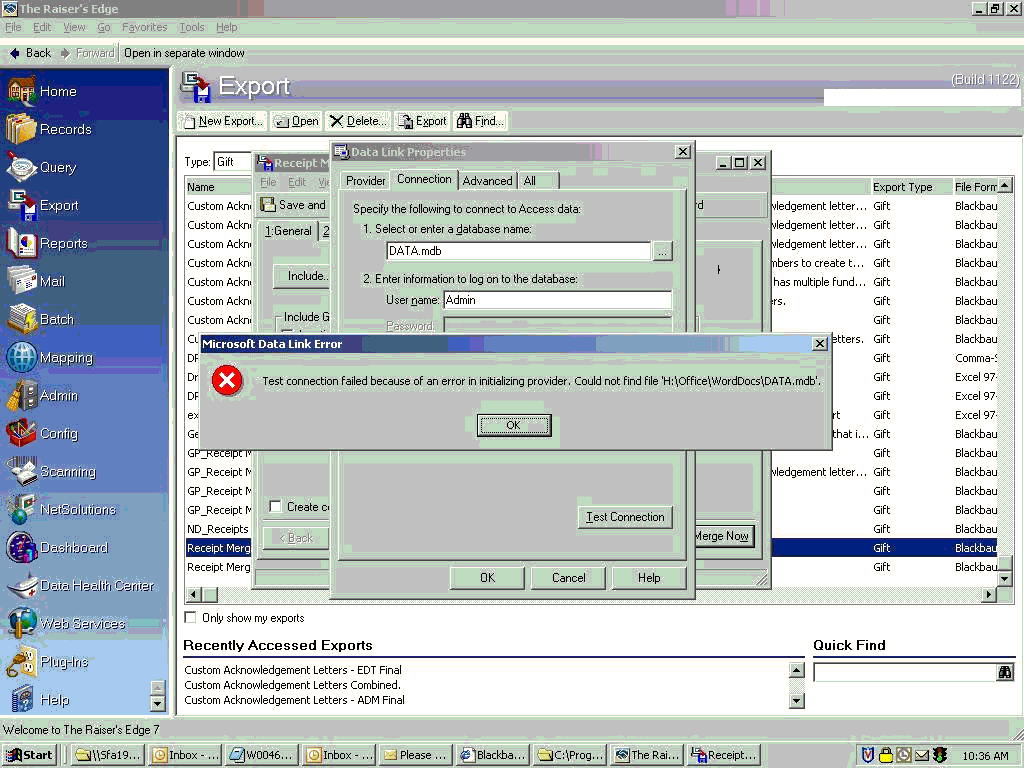Open Admin in the sidebar
1024x768 pixels.
click(x=42, y=395)
